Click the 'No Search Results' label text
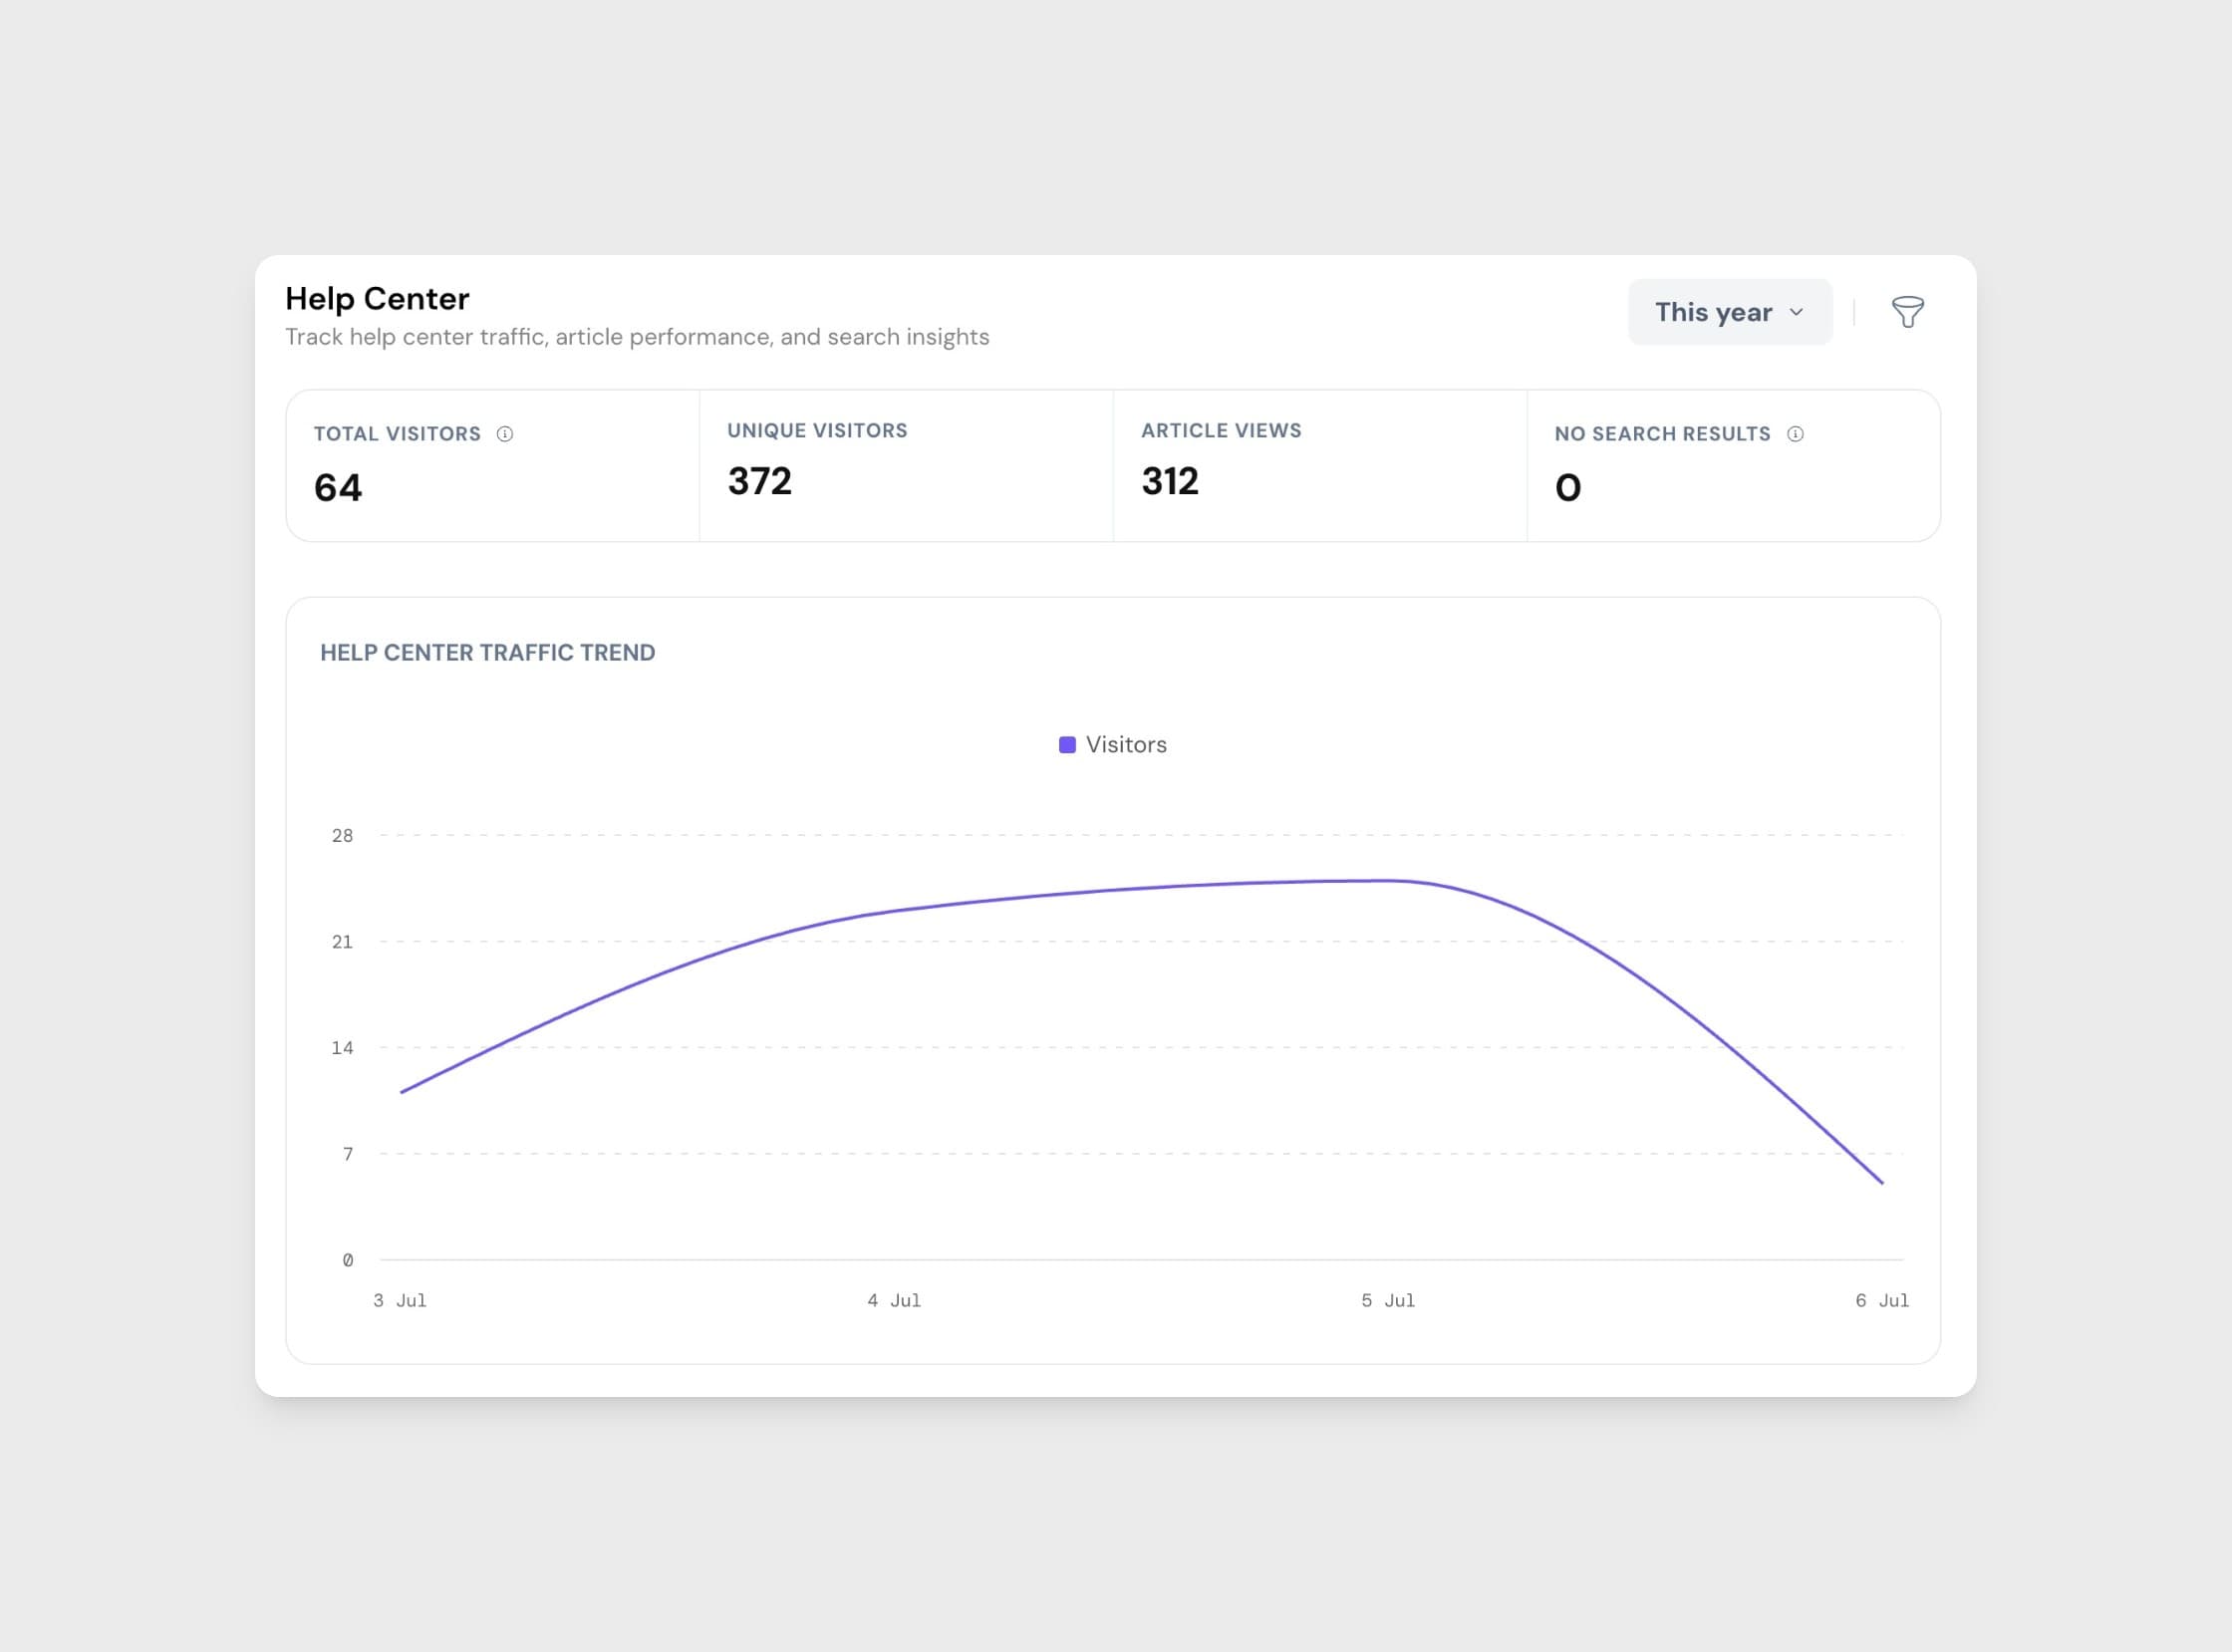This screenshot has height=1652, width=2232. [1662, 434]
